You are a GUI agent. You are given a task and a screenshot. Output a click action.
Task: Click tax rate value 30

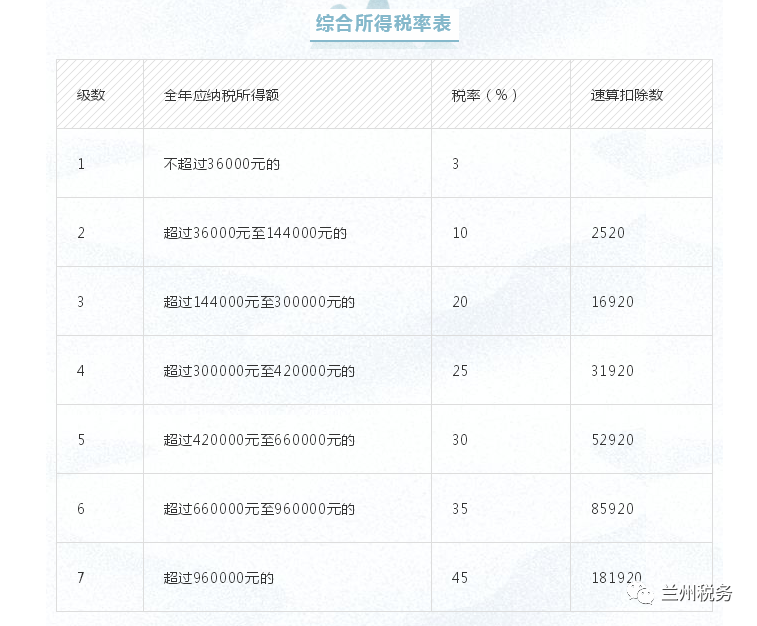(460, 440)
